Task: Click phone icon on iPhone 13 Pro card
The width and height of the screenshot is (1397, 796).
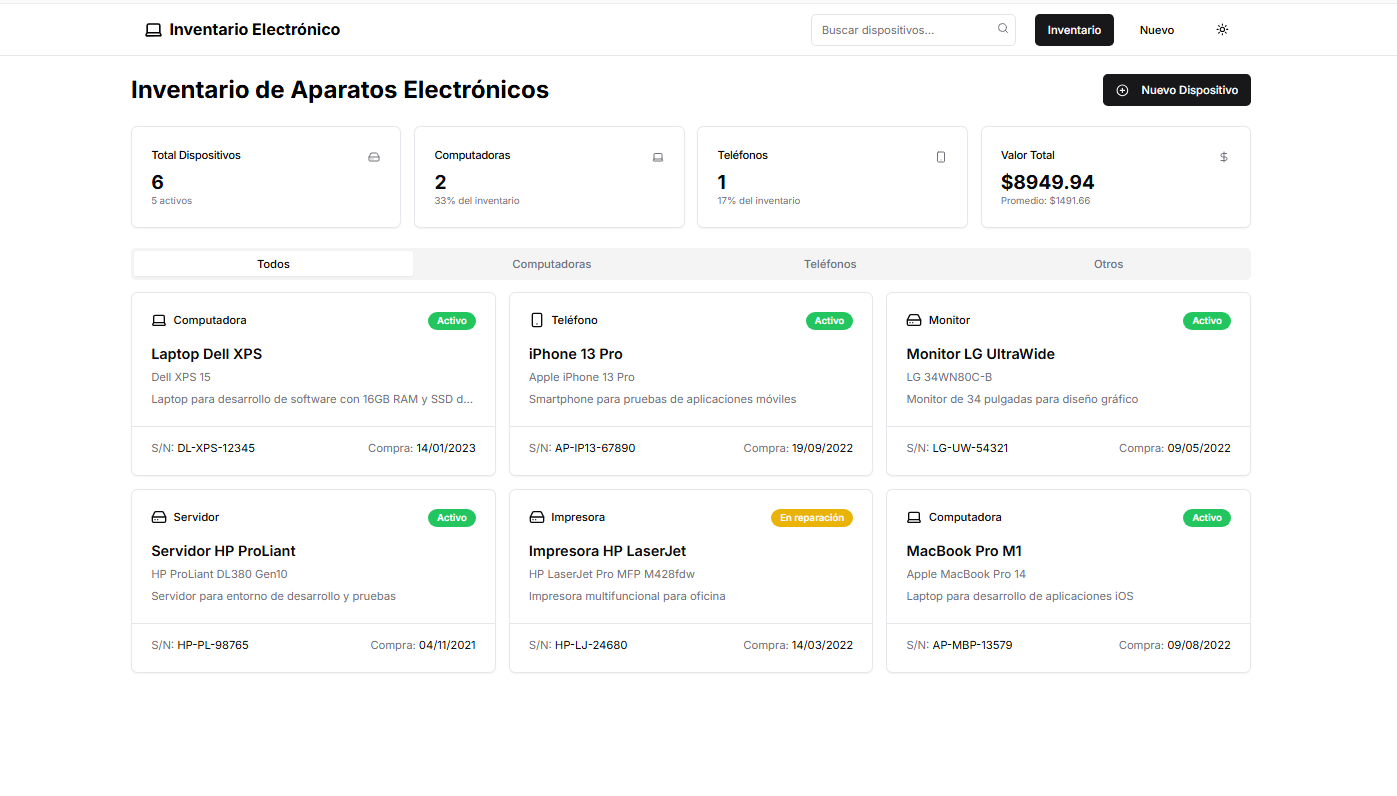Action: pyautogui.click(x=536, y=320)
